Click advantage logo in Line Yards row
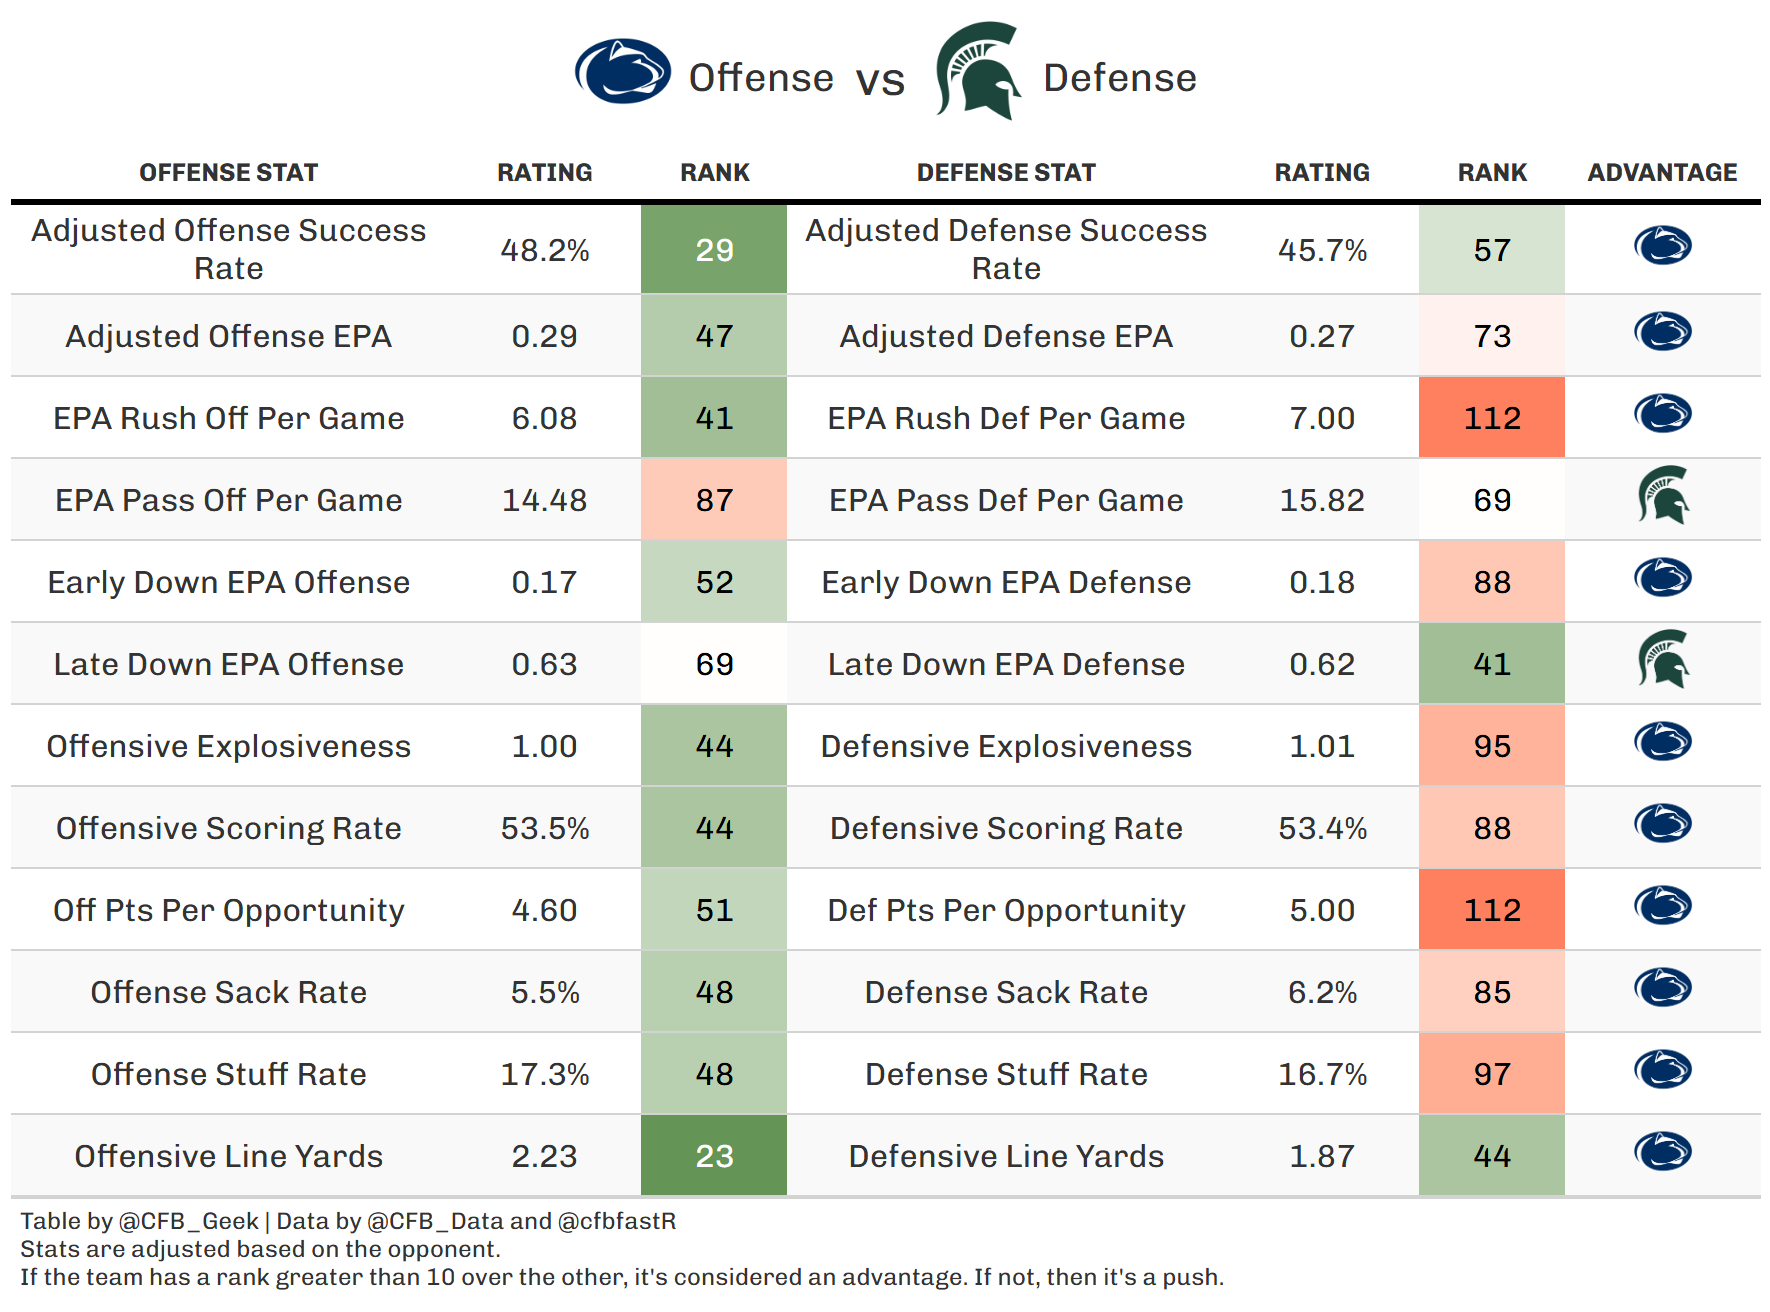This screenshot has height=1312, width=1770. [1662, 1152]
